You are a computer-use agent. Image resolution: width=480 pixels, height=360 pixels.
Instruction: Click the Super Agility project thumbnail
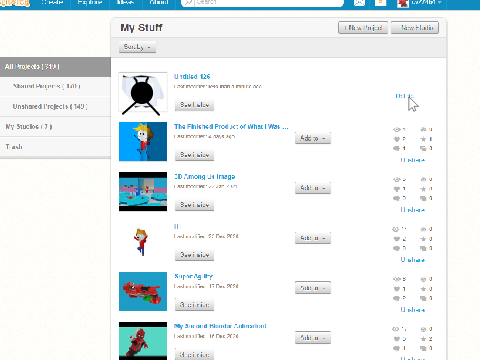pos(143,291)
